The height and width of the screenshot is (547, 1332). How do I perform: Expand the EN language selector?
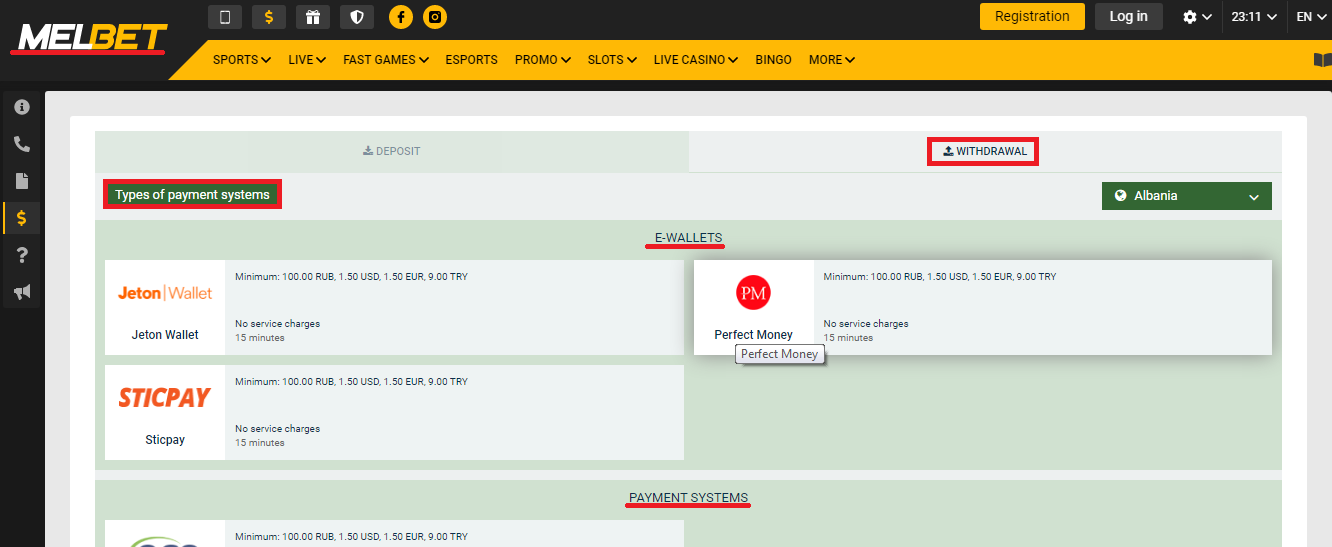(1309, 17)
